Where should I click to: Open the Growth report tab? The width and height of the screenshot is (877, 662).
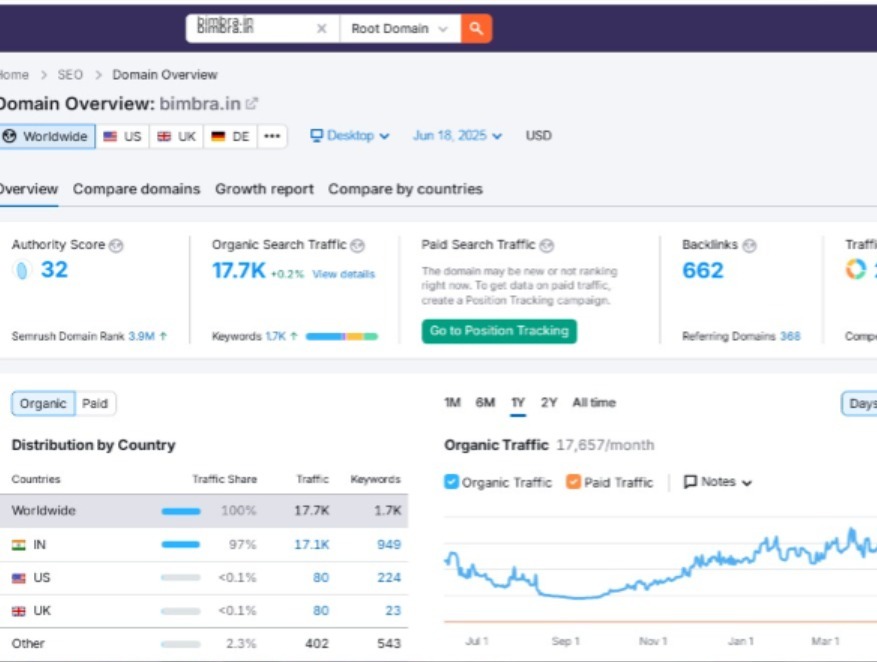pos(265,189)
